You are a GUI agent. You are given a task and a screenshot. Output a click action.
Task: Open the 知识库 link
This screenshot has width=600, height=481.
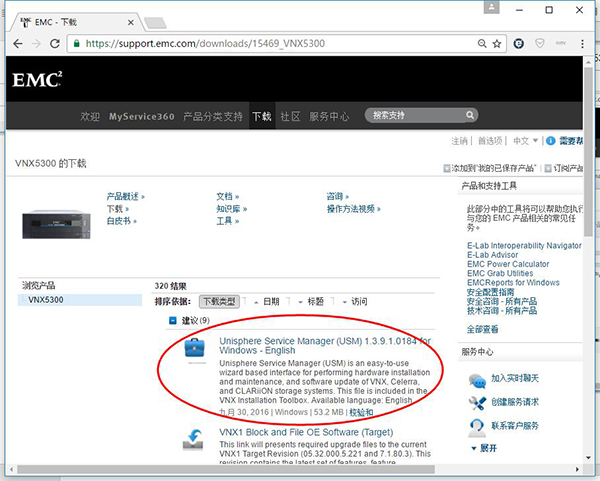(232, 209)
